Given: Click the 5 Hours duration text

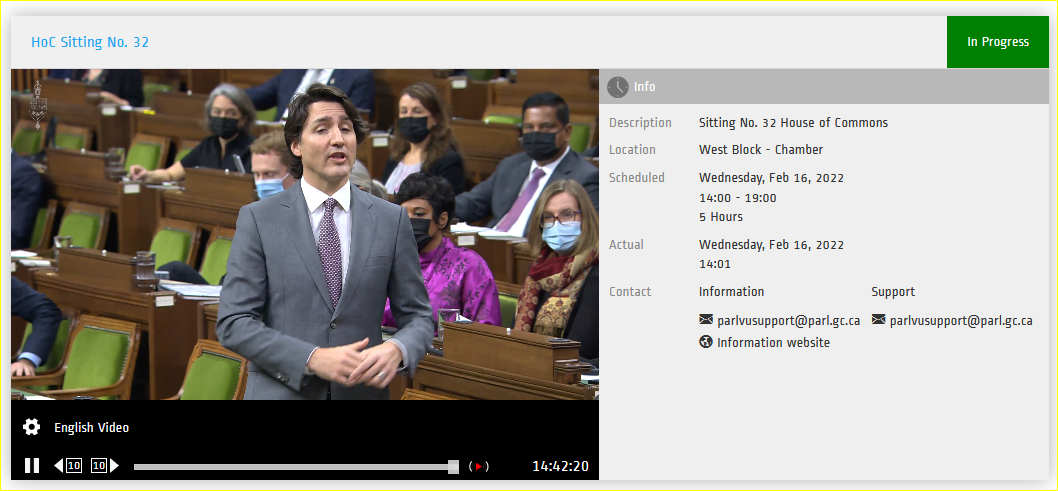Looking at the screenshot, I should click(721, 217).
